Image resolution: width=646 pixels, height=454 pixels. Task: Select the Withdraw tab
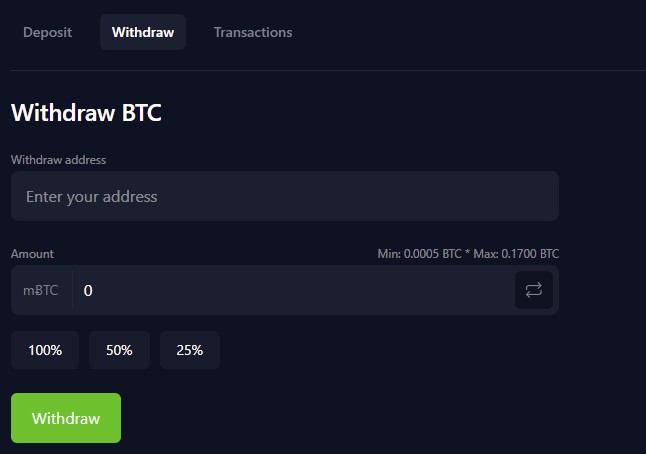[143, 32]
